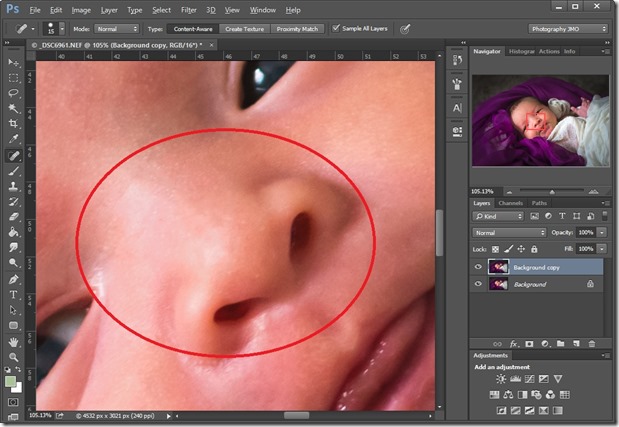Open the status bar info arrow
Viewport: 619px width, 427px height.
169,416
